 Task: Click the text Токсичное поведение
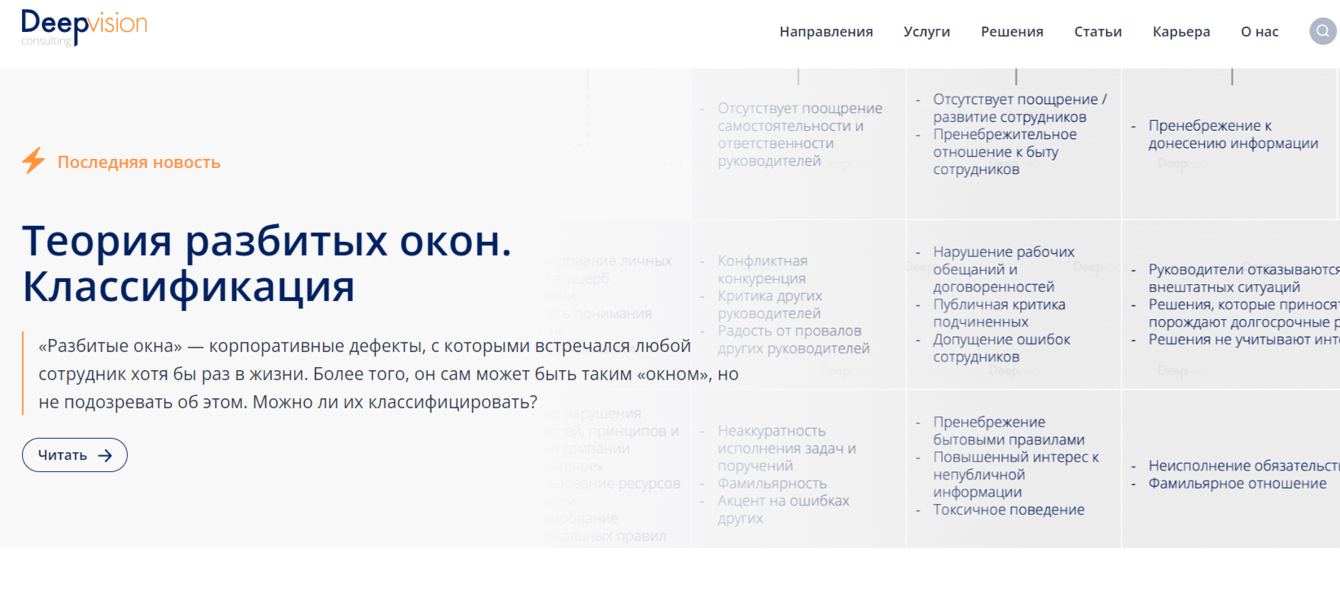coord(1009,509)
